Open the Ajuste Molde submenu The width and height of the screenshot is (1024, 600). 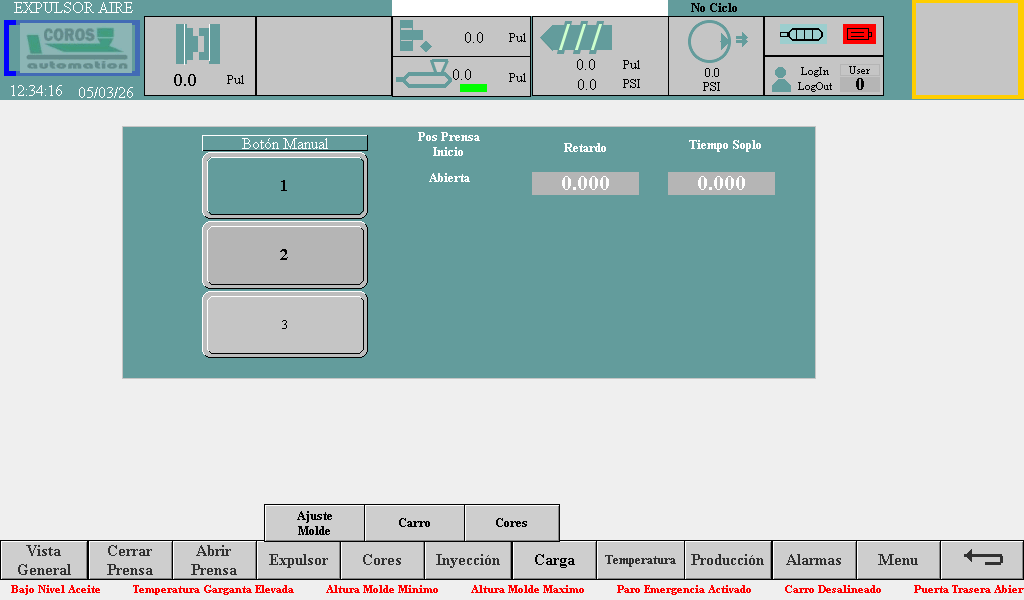(x=314, y=523)
